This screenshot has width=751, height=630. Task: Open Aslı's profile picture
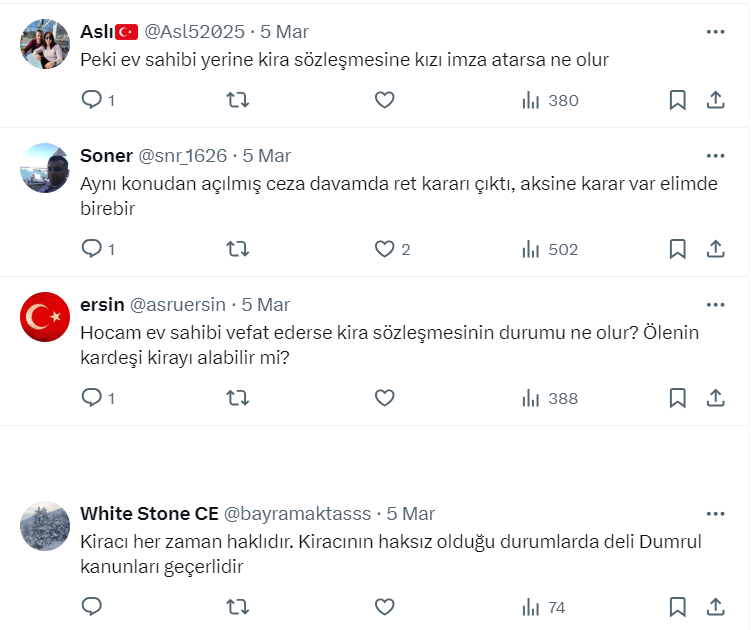pyautogui.click(x=45, y=44)
